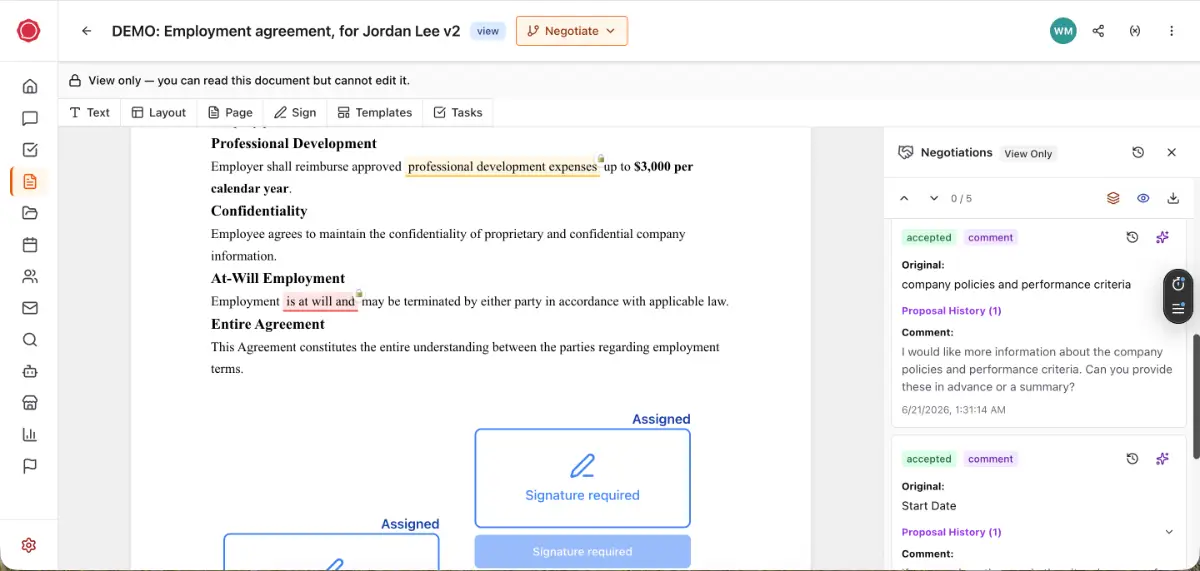The image size is (1200, 571).
Task: Open settings gear in sidebar
Action: 29,545
